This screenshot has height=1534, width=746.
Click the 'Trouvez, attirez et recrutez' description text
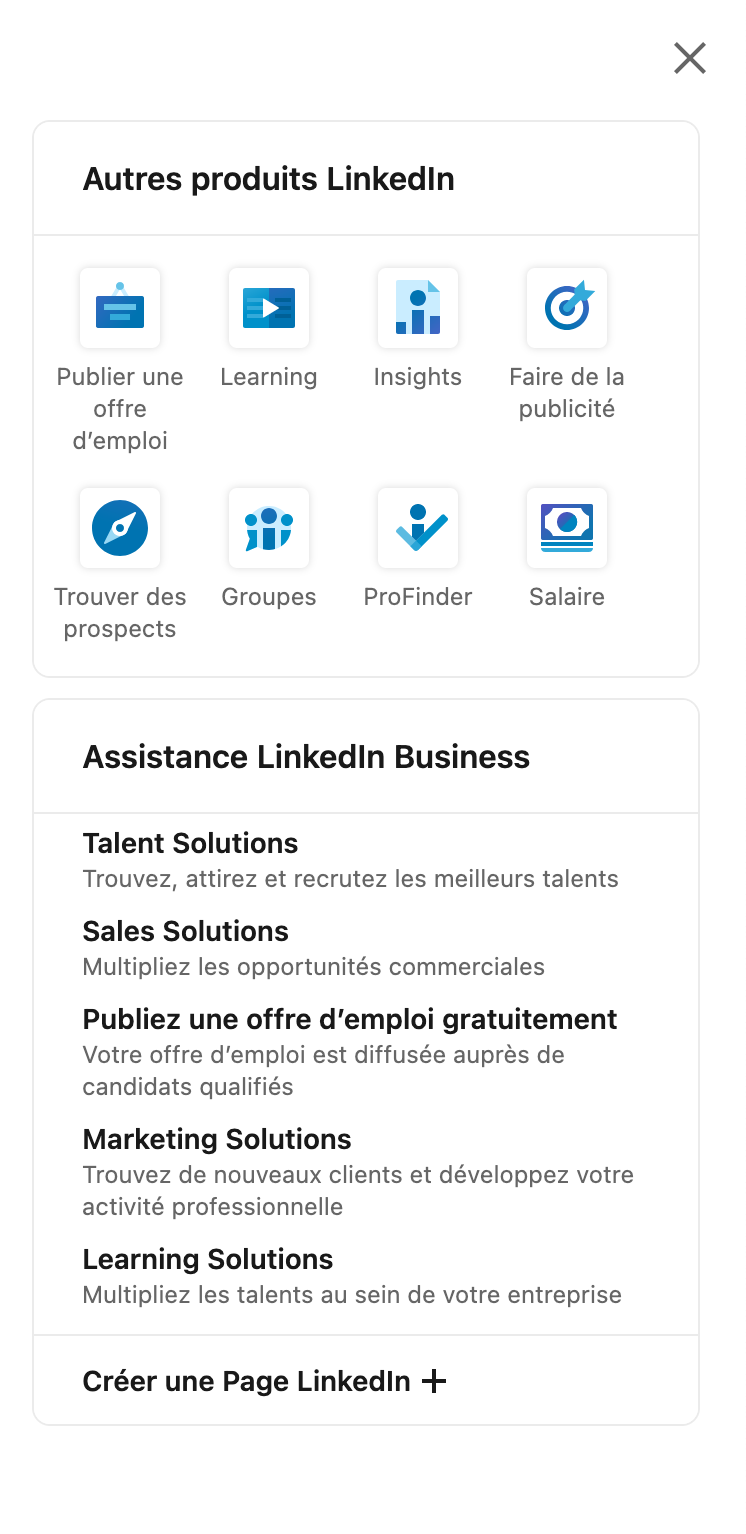[350, 879]
